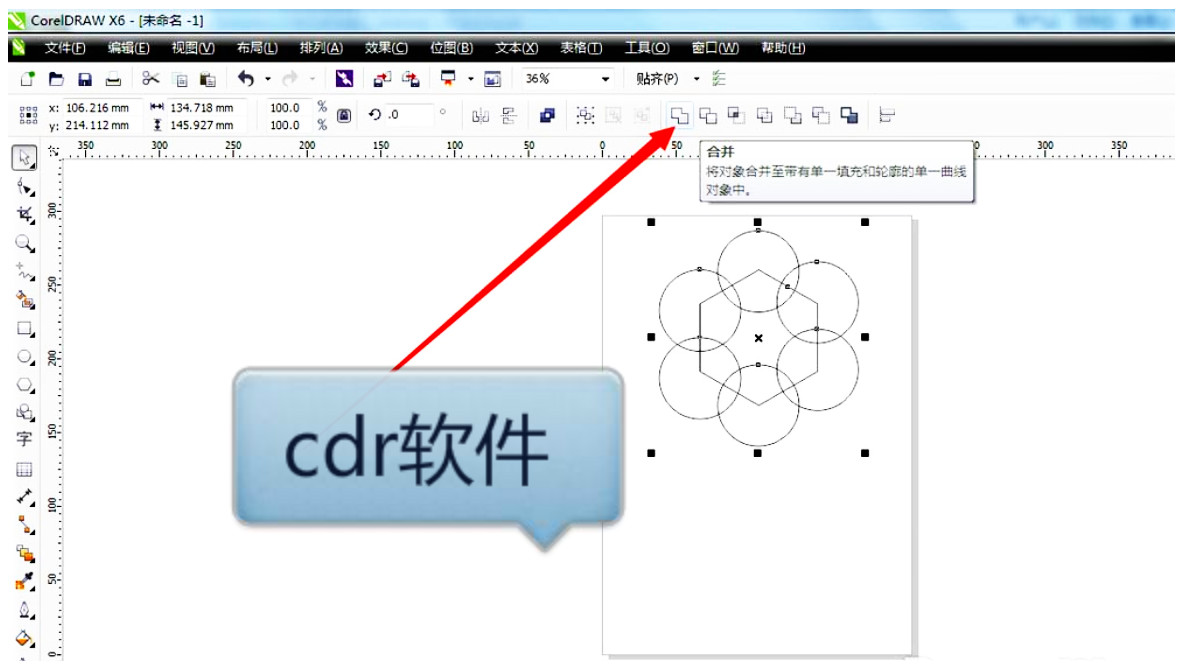Open the Options dialog icon
This screenshot has width=1184, height=672.
[x=718, y=79]
